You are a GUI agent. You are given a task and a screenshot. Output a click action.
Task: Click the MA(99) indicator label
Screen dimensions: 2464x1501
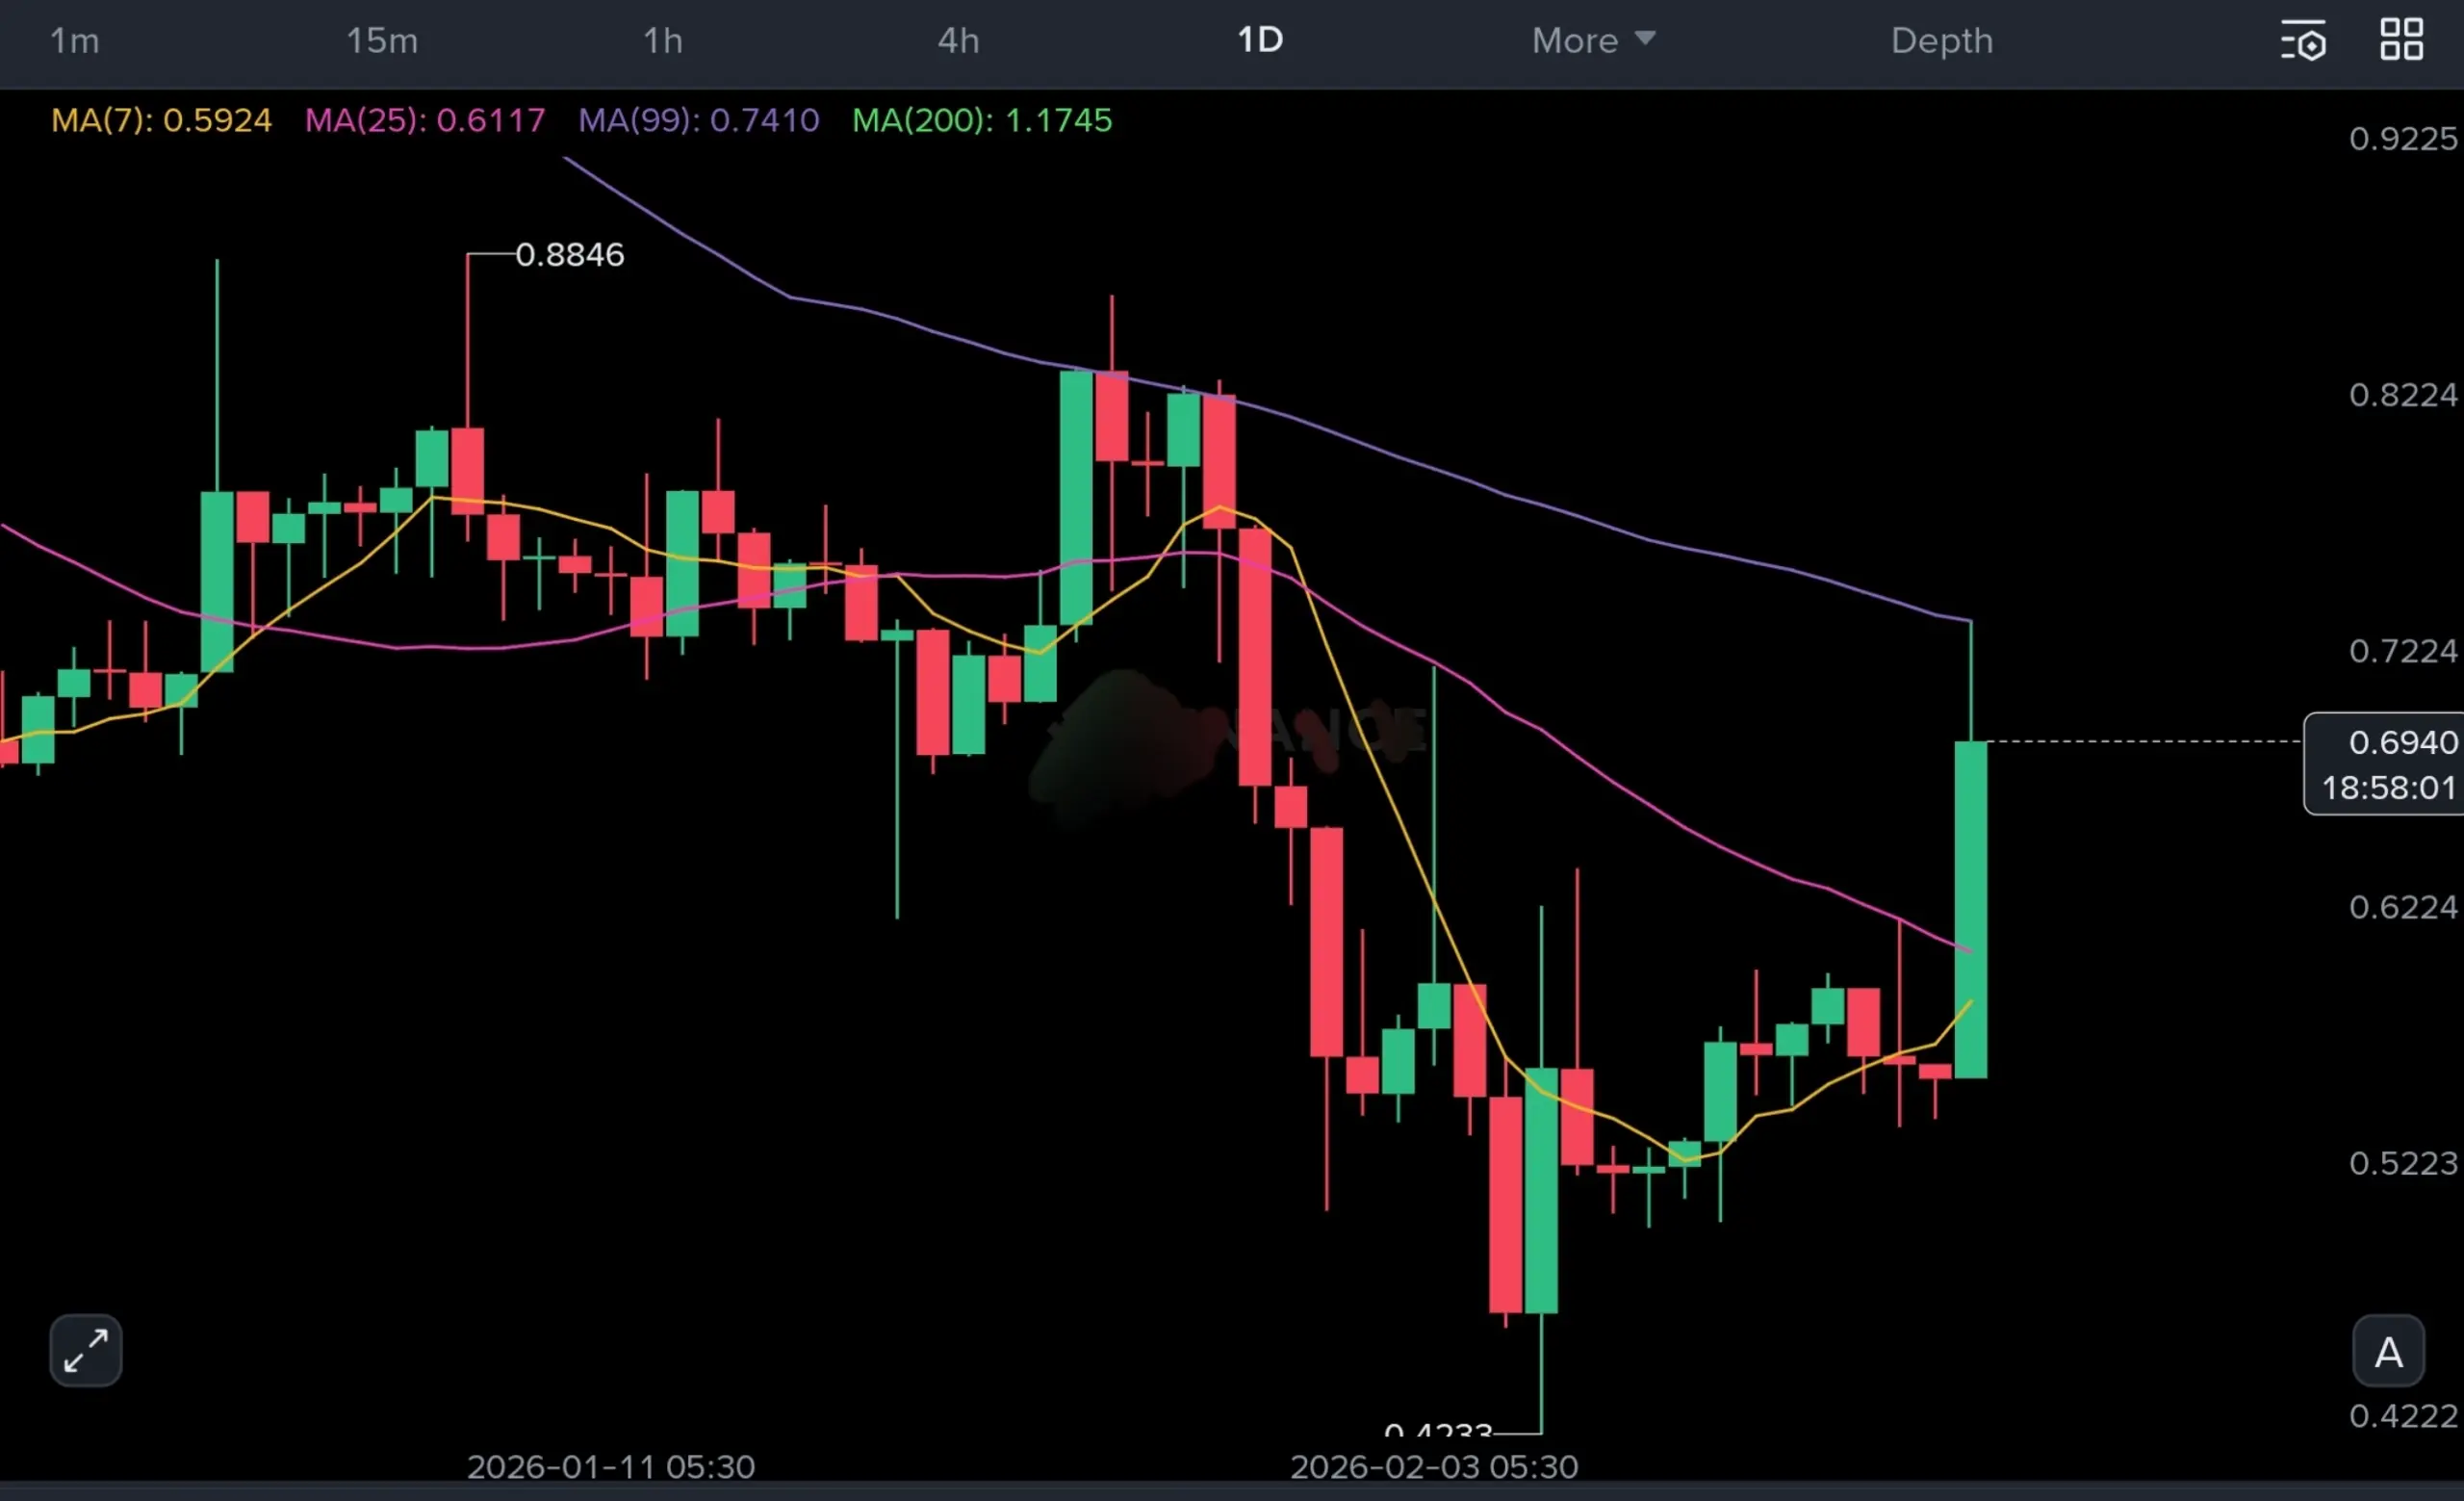[x=698, y=120]
